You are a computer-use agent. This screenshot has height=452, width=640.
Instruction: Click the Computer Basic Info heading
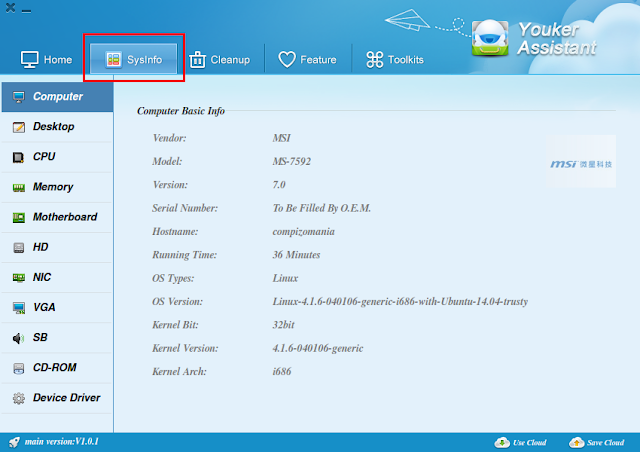[x=181, y=111]
